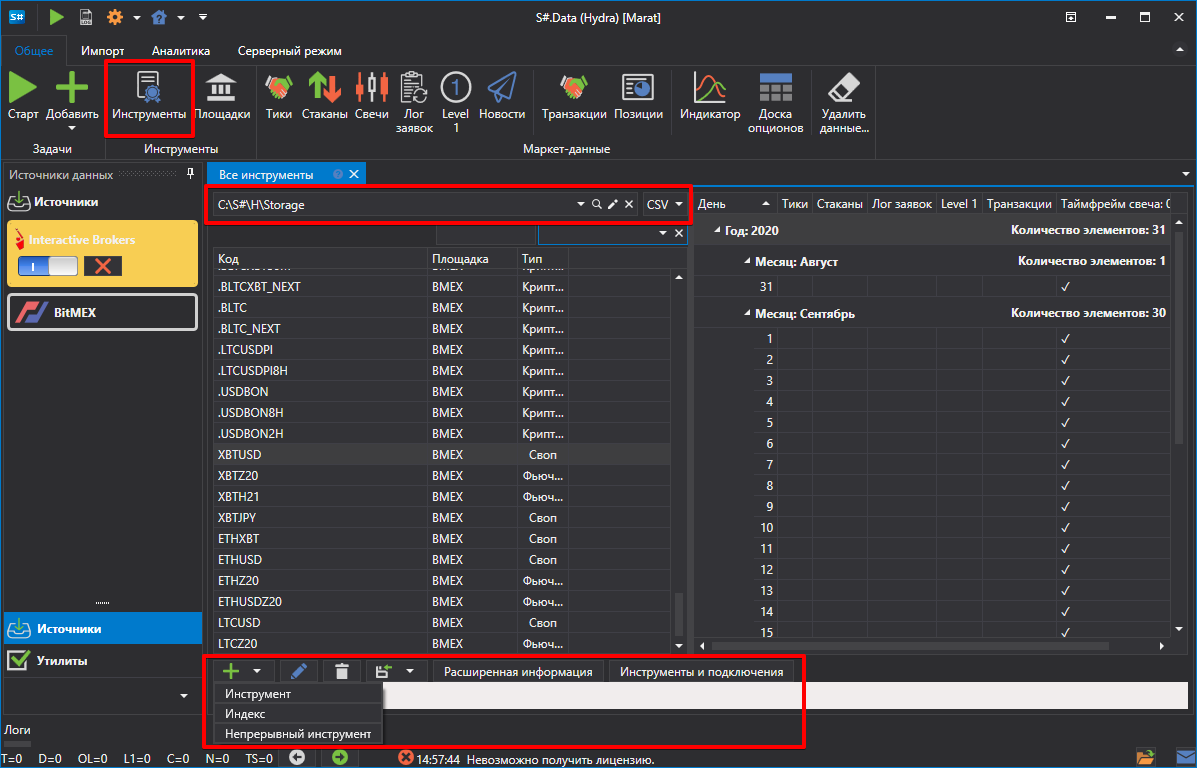Open the gear icon dropdown arrow in title bar
This screenshot has height=768, width=1197.
coord(137,18)
